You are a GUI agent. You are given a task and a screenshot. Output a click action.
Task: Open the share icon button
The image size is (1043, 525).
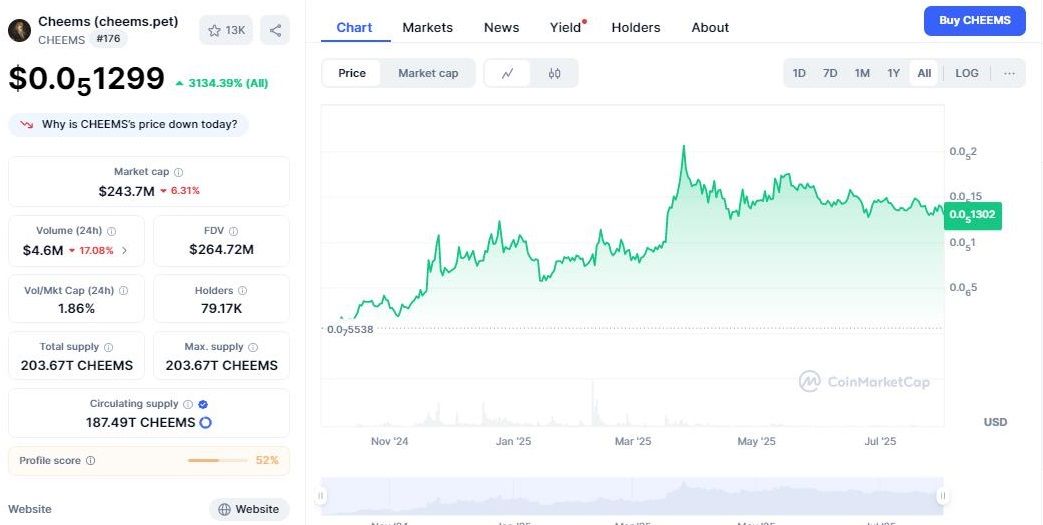point(275,30)
